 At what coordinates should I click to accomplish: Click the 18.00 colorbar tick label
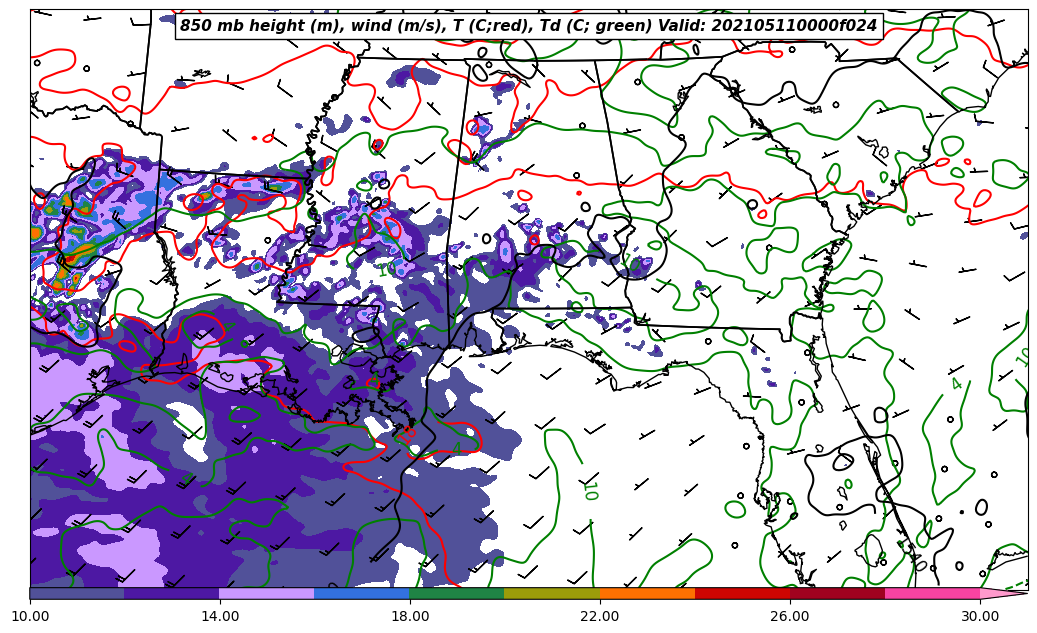pyautogui.click(x=410, y=616)
